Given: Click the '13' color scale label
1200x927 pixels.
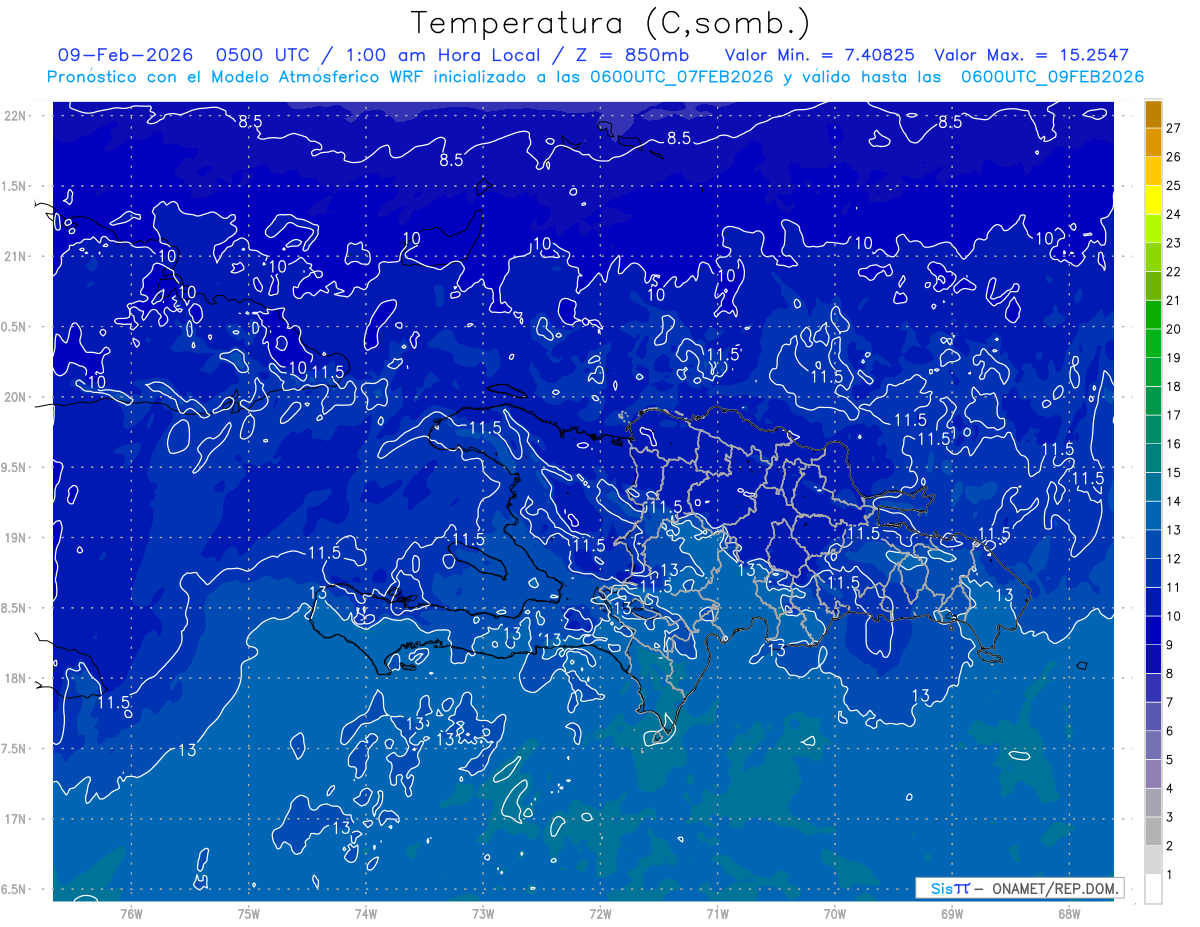Looking at the screenshot, I should (1174, 530).
